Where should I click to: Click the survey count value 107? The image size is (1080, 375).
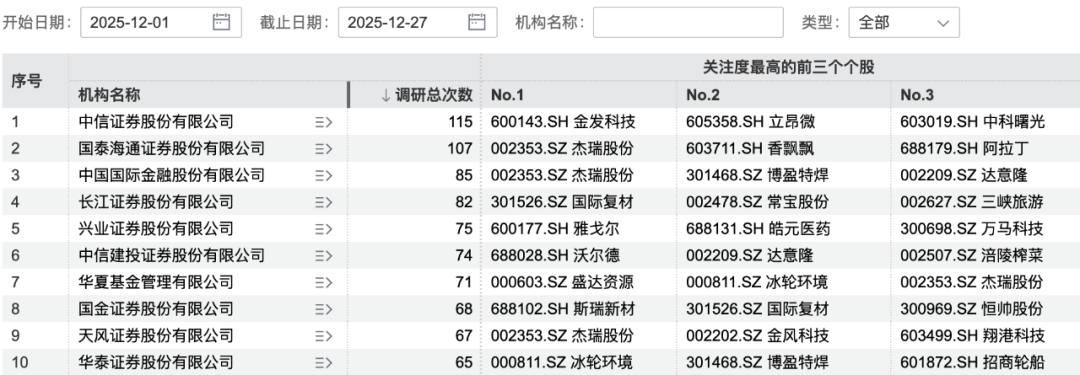pyautogui.click(x=461, y=149)
